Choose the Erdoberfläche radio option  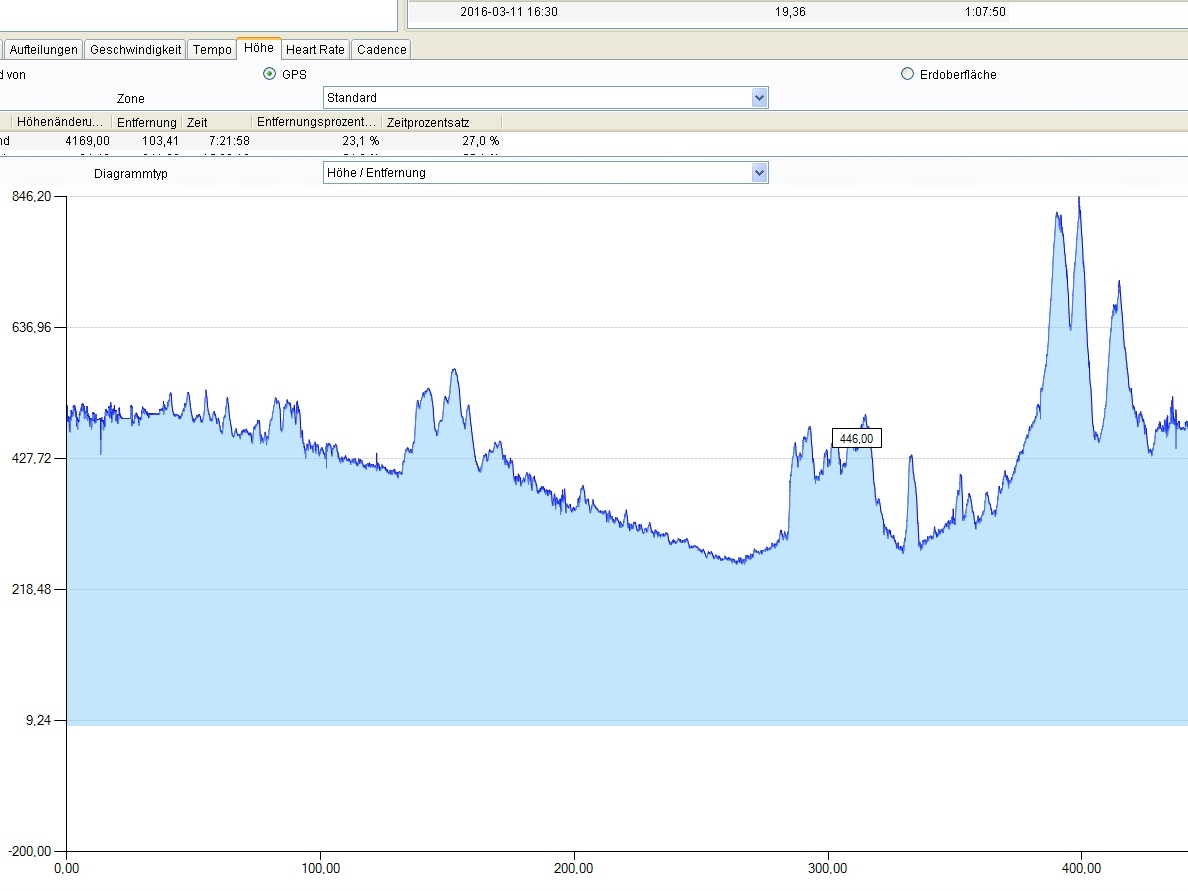click(907, 74)
